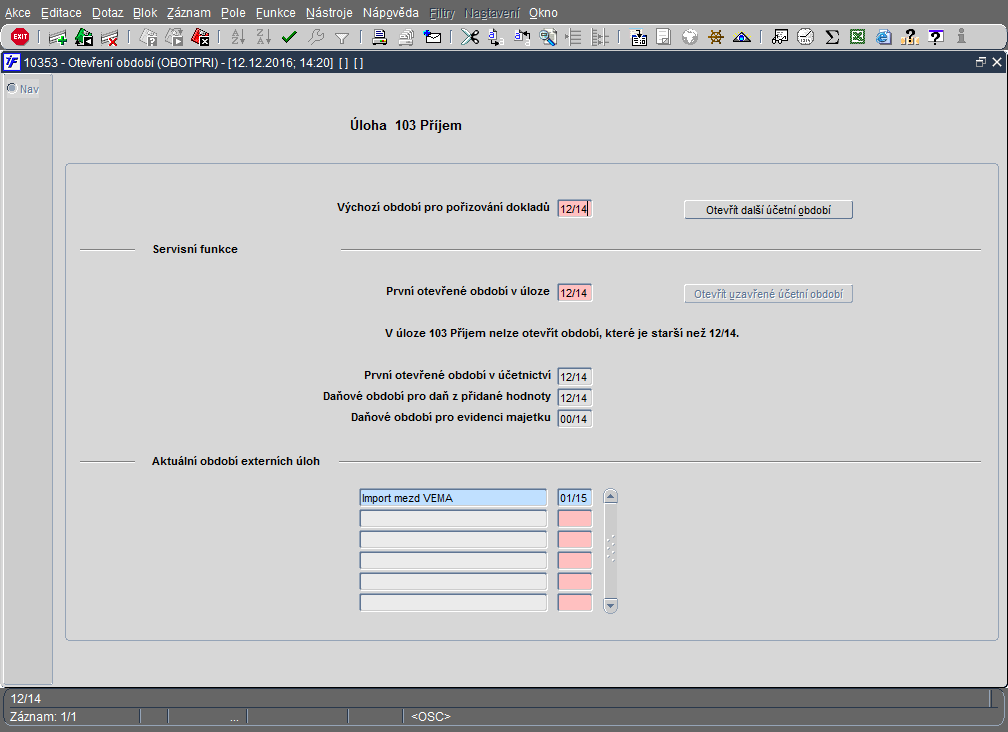Image resolution: width=1008 pixels, height=732 pixels.
Task: Open the Nástroje menu
Action: (x=329, y=13)
